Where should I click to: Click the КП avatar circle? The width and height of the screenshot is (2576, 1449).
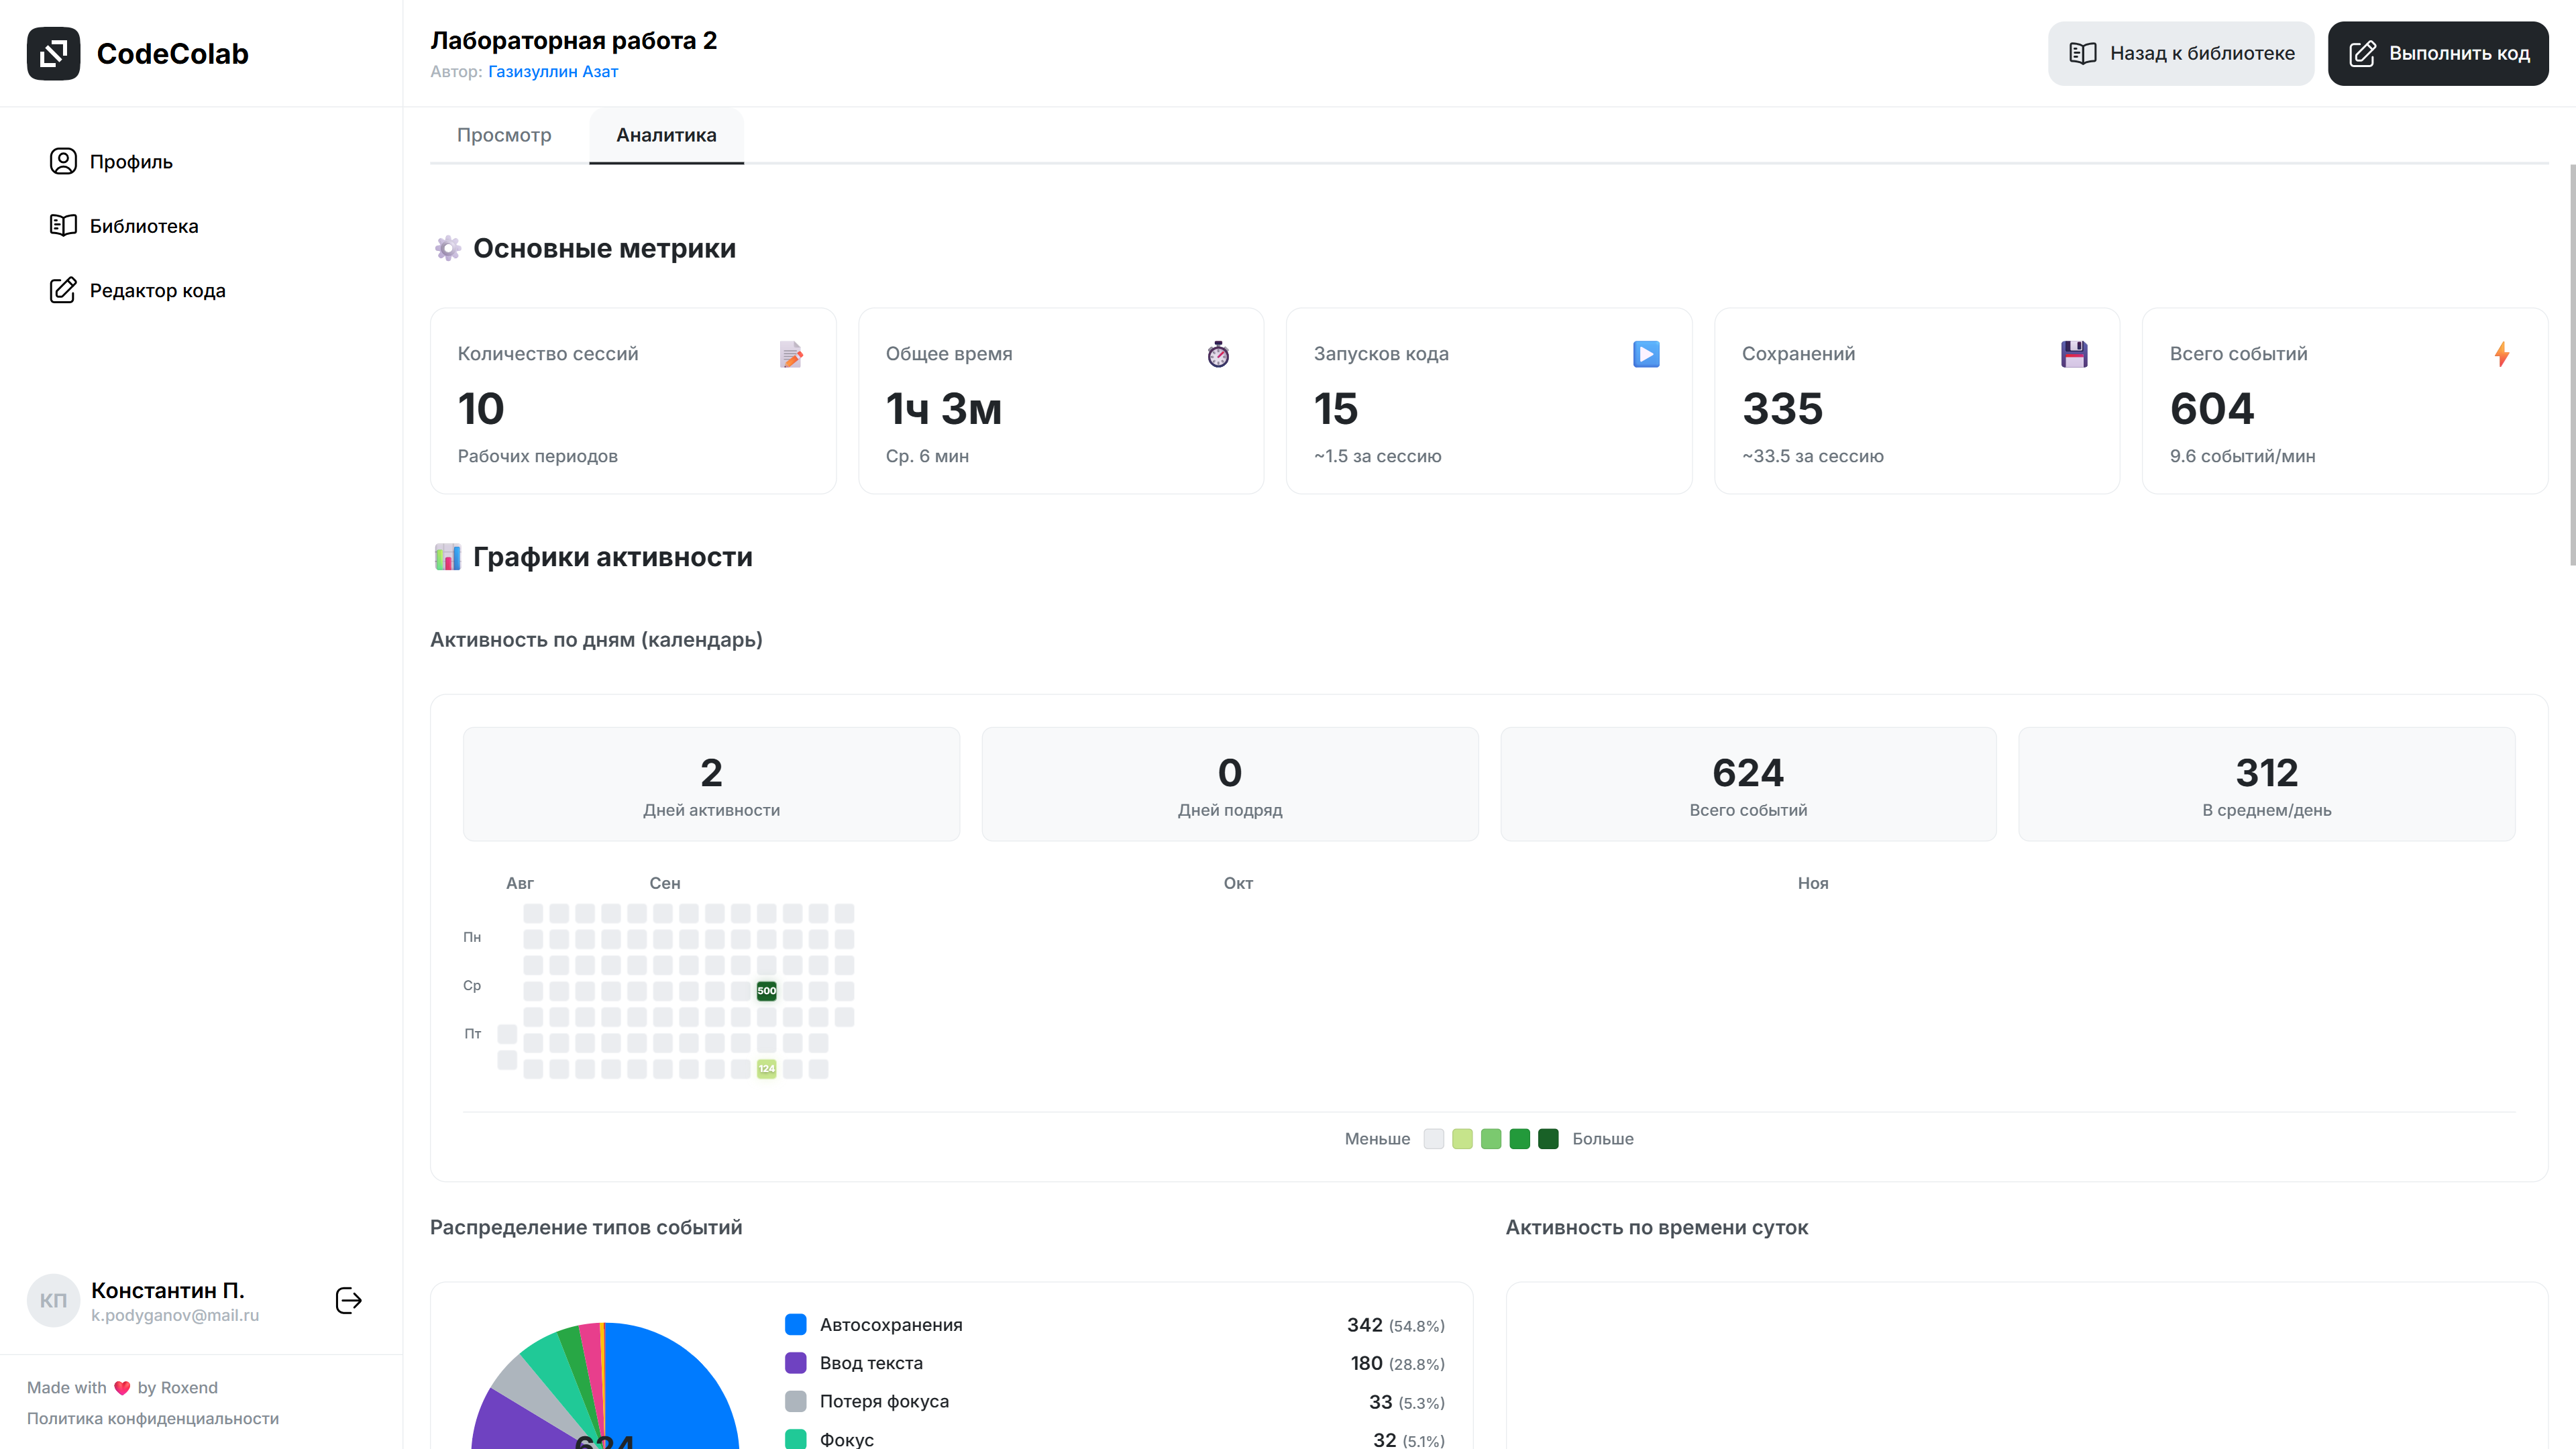53,1300
